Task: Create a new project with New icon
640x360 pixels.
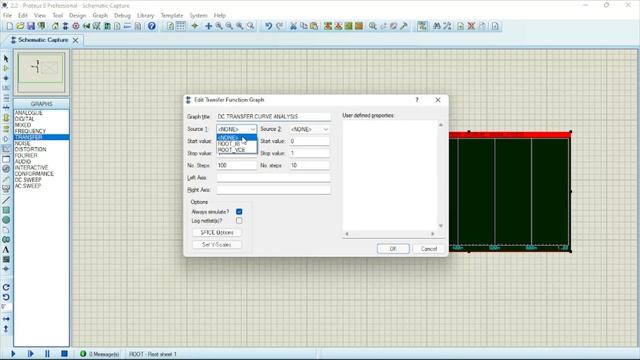Action: 9,26
